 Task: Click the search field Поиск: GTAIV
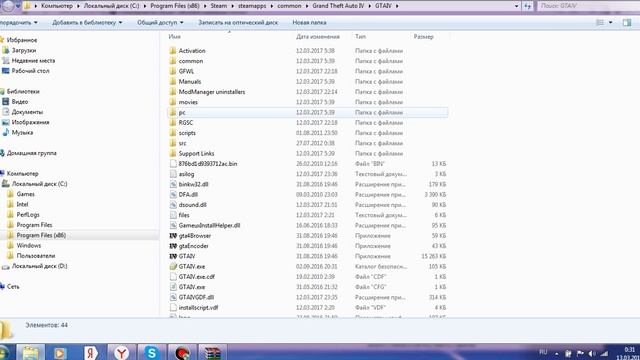click(588, 6)
